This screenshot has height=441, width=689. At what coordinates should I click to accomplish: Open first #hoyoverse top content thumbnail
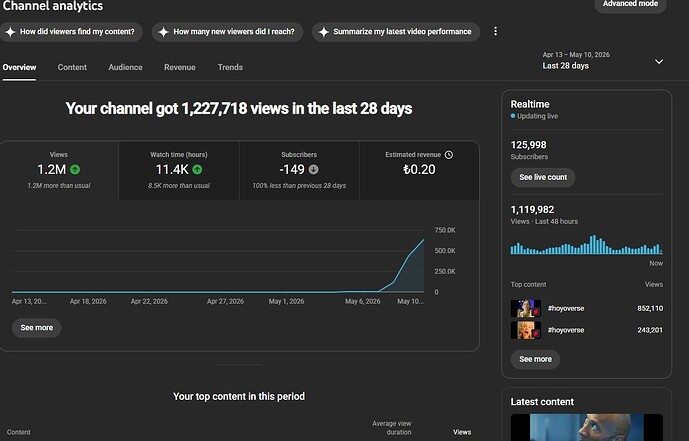526,308
